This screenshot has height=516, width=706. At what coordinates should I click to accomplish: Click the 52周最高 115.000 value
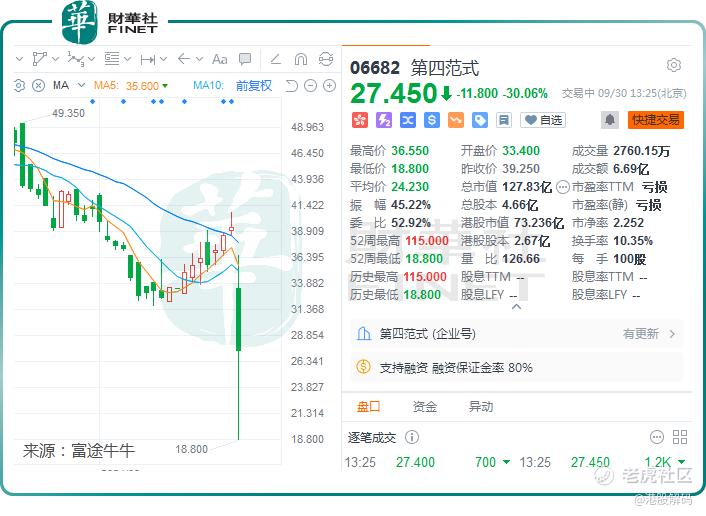coord(427,240)
